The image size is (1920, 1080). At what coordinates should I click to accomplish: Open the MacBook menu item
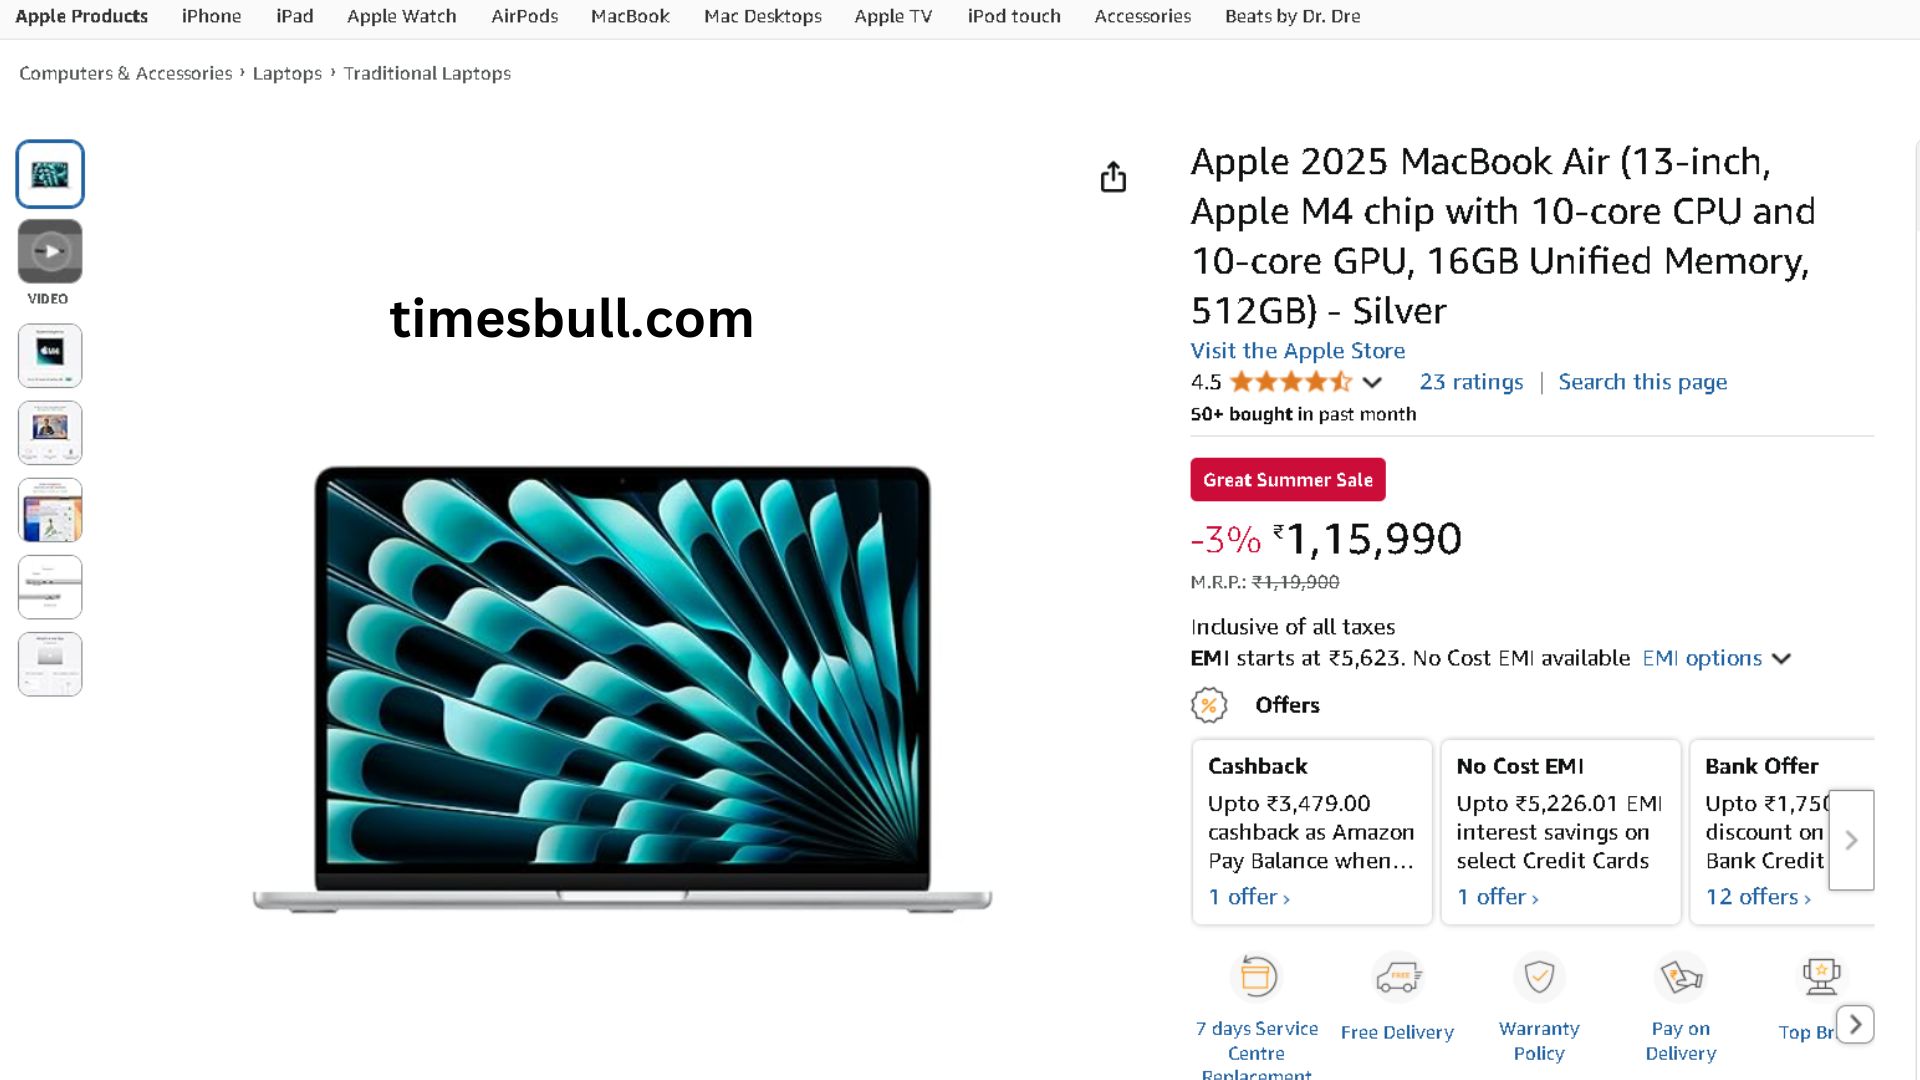[x=630, y=16]
